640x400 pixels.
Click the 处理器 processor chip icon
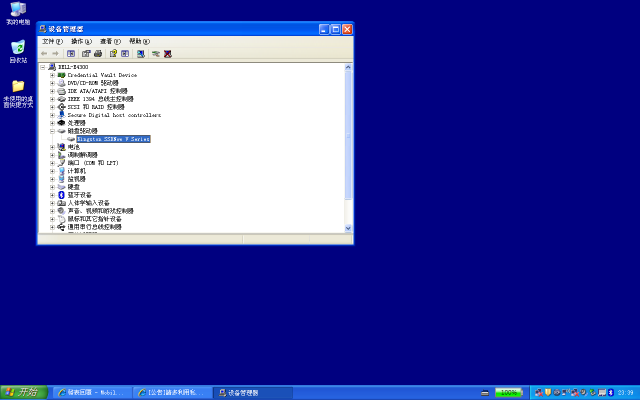[61, 123]
